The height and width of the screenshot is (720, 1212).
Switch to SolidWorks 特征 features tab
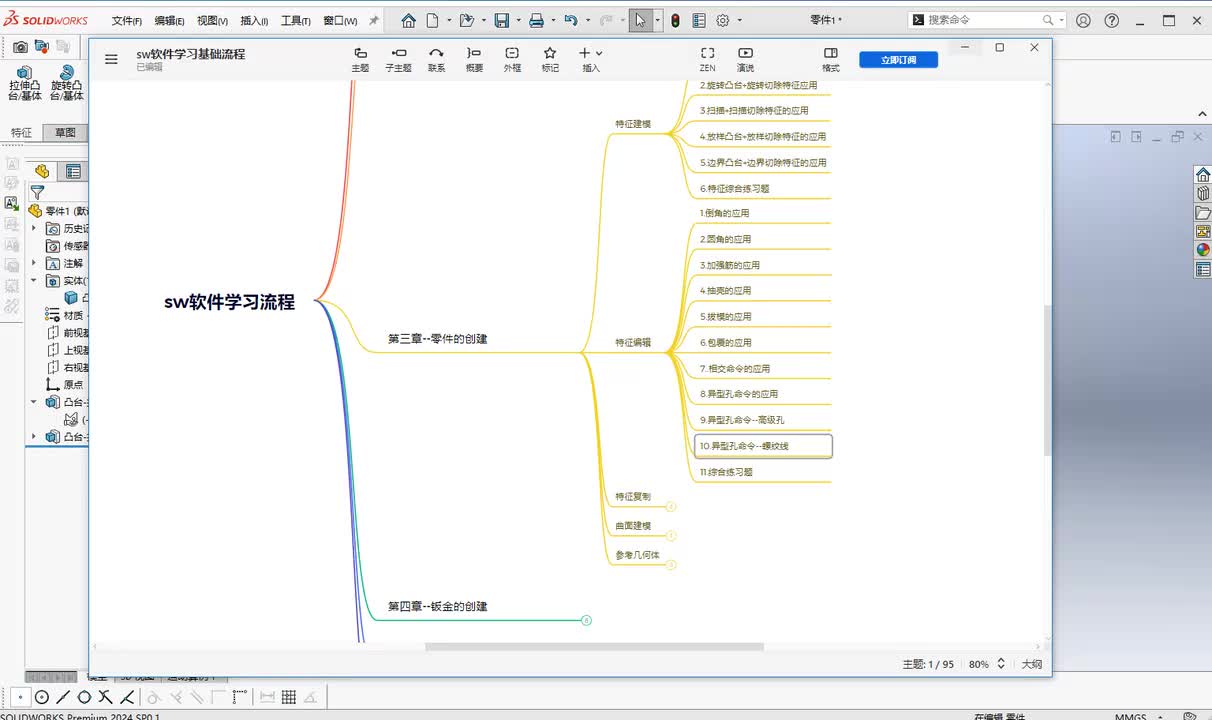coord(21,133)
